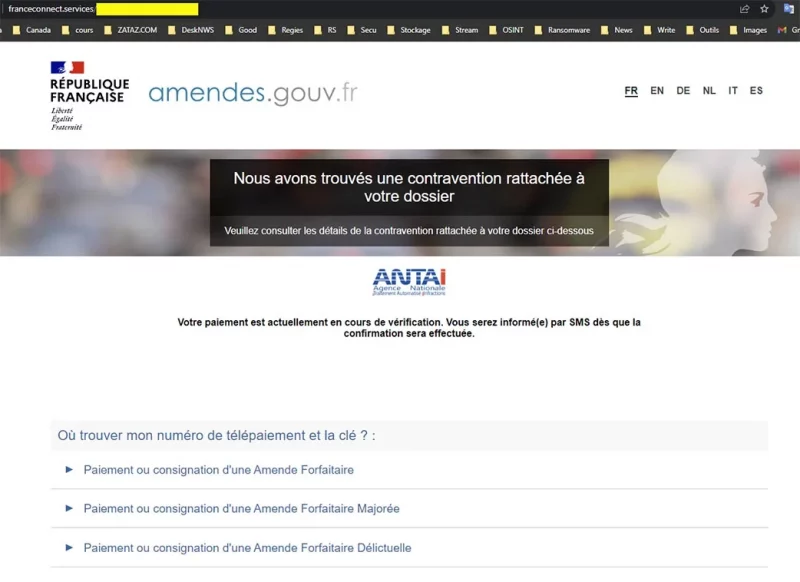Open the Regies bookmarks folder
Screen dimensions: 800x582
[x=286, y=30]
